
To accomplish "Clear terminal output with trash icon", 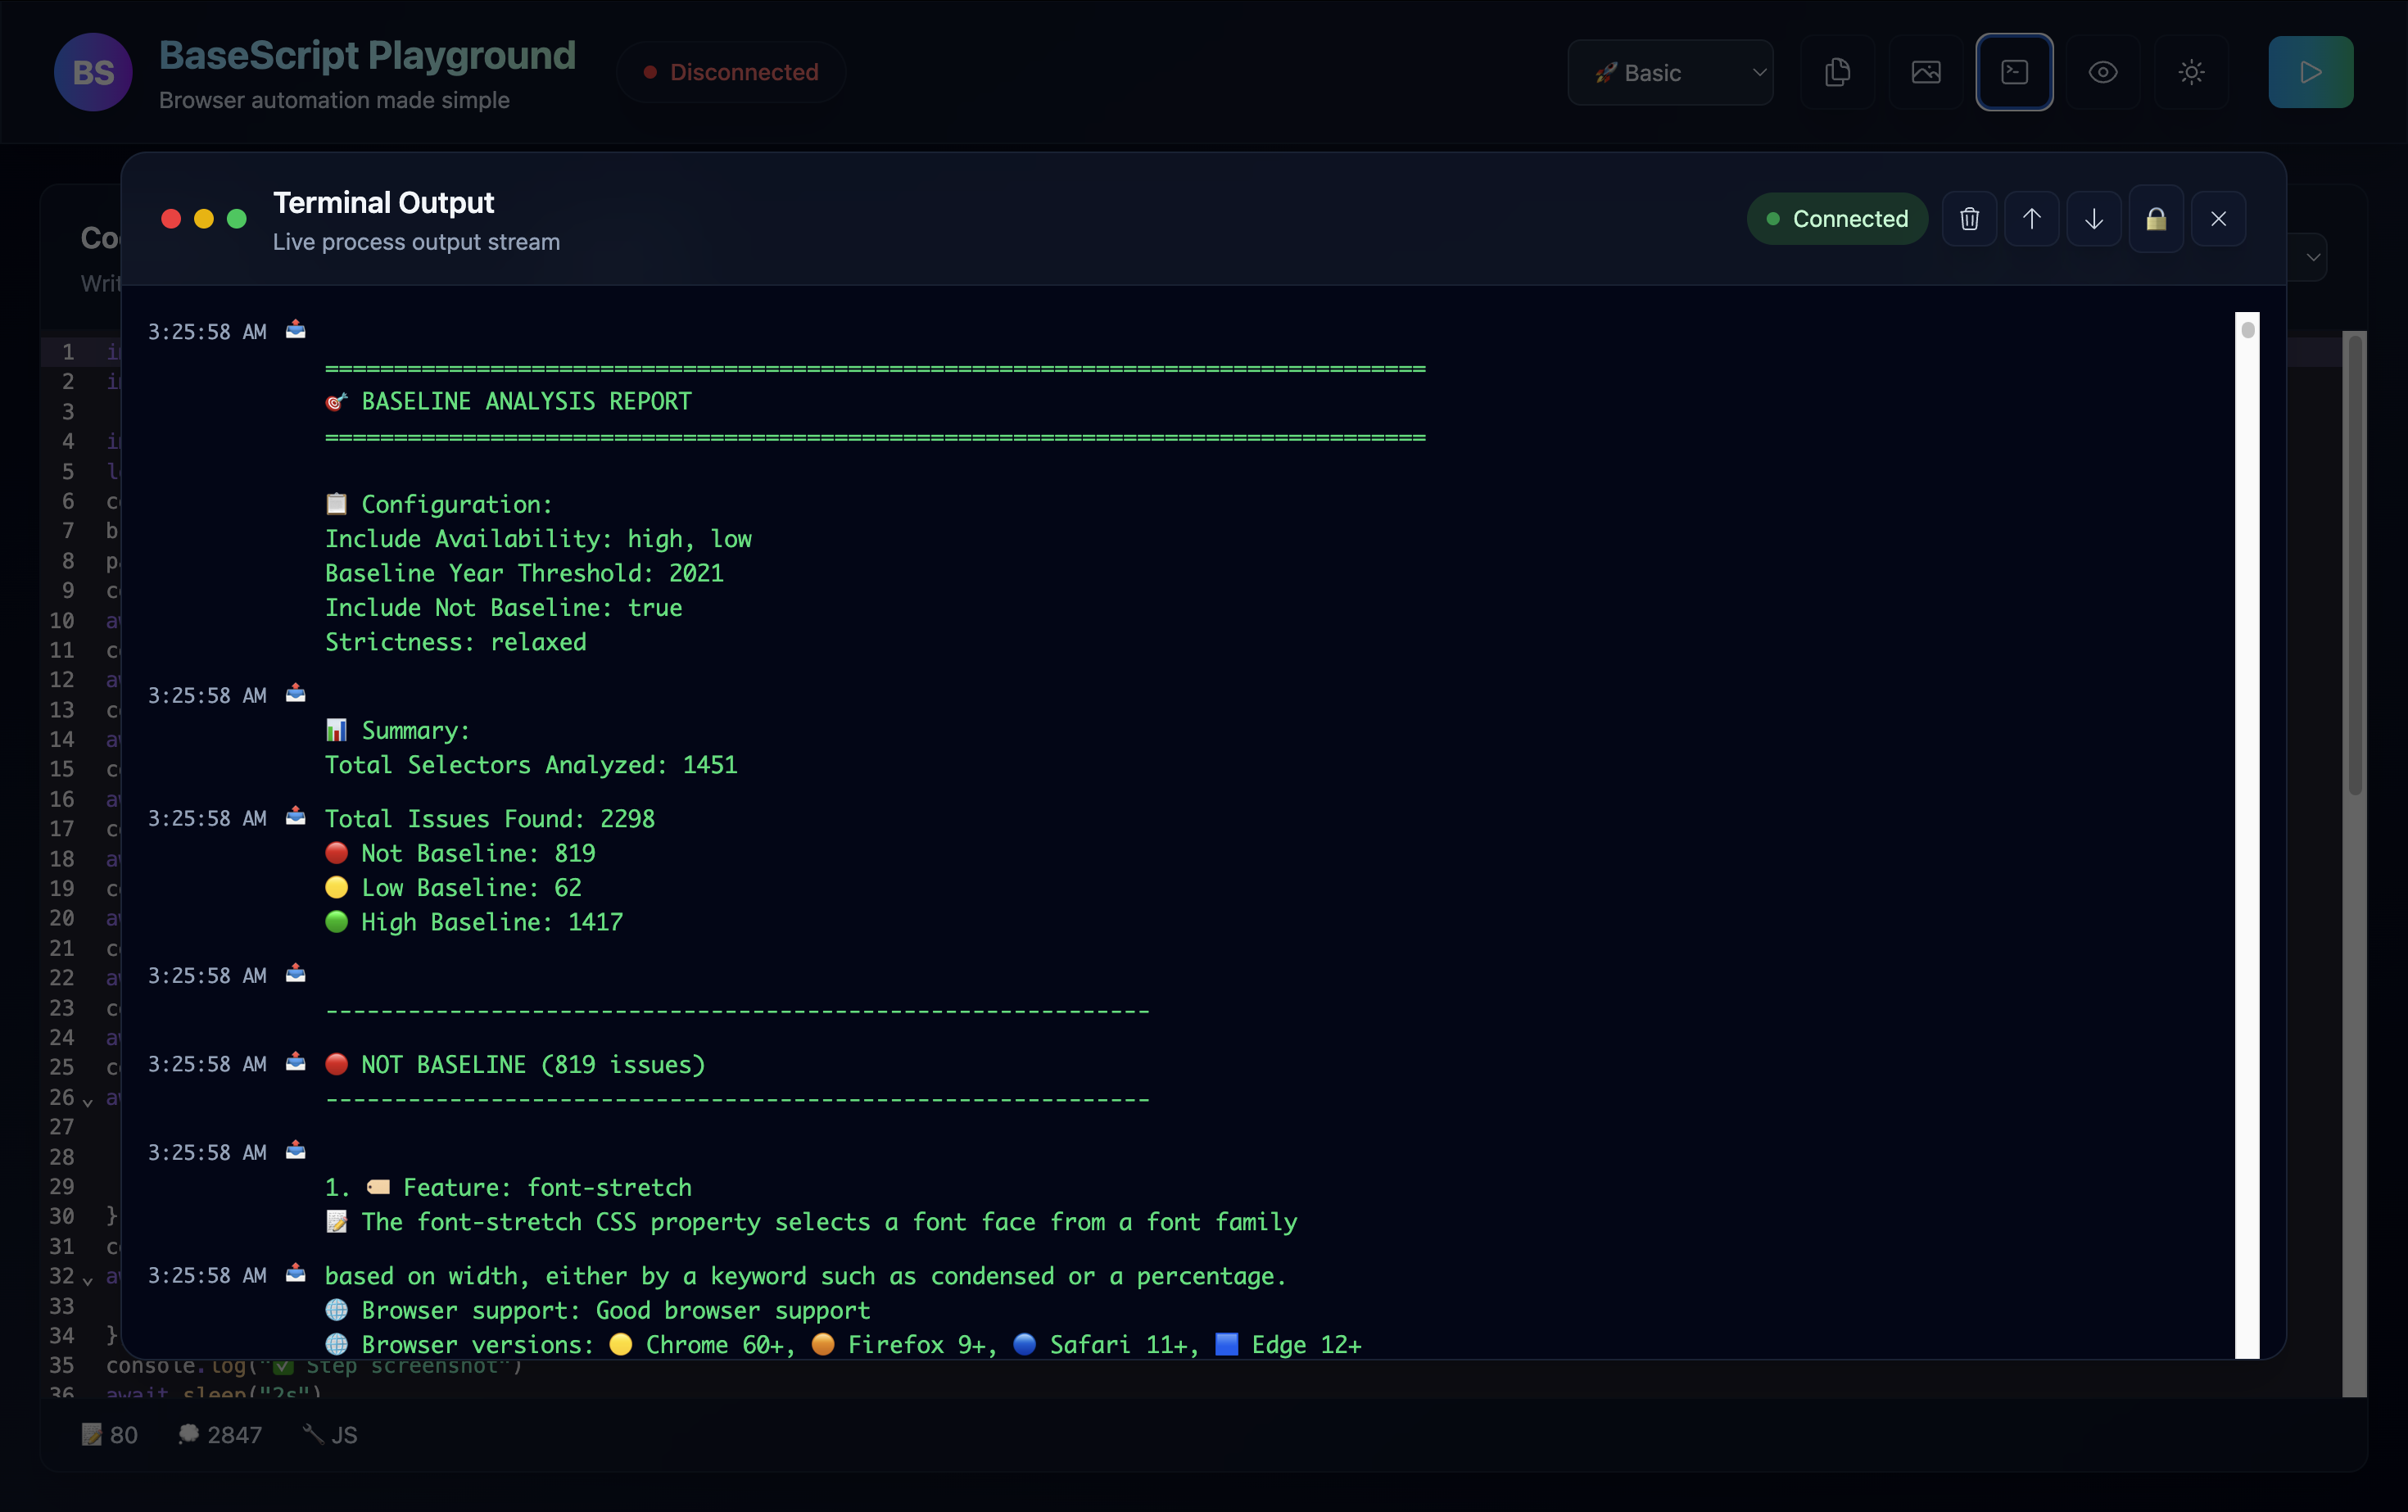I will (x=1969, y=219).
